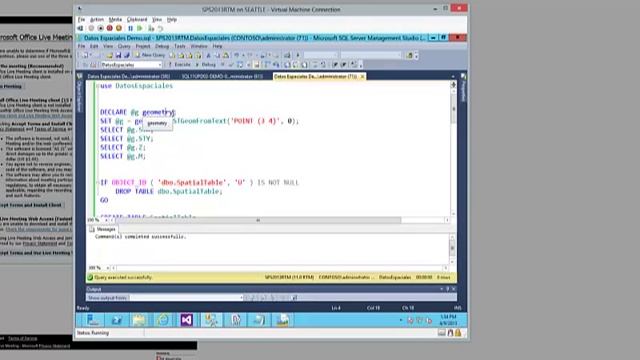Image resolution: width=640 pixels, height=360 pixels.
Task: Open PowerShell from the taskbar
Action: 116,320
